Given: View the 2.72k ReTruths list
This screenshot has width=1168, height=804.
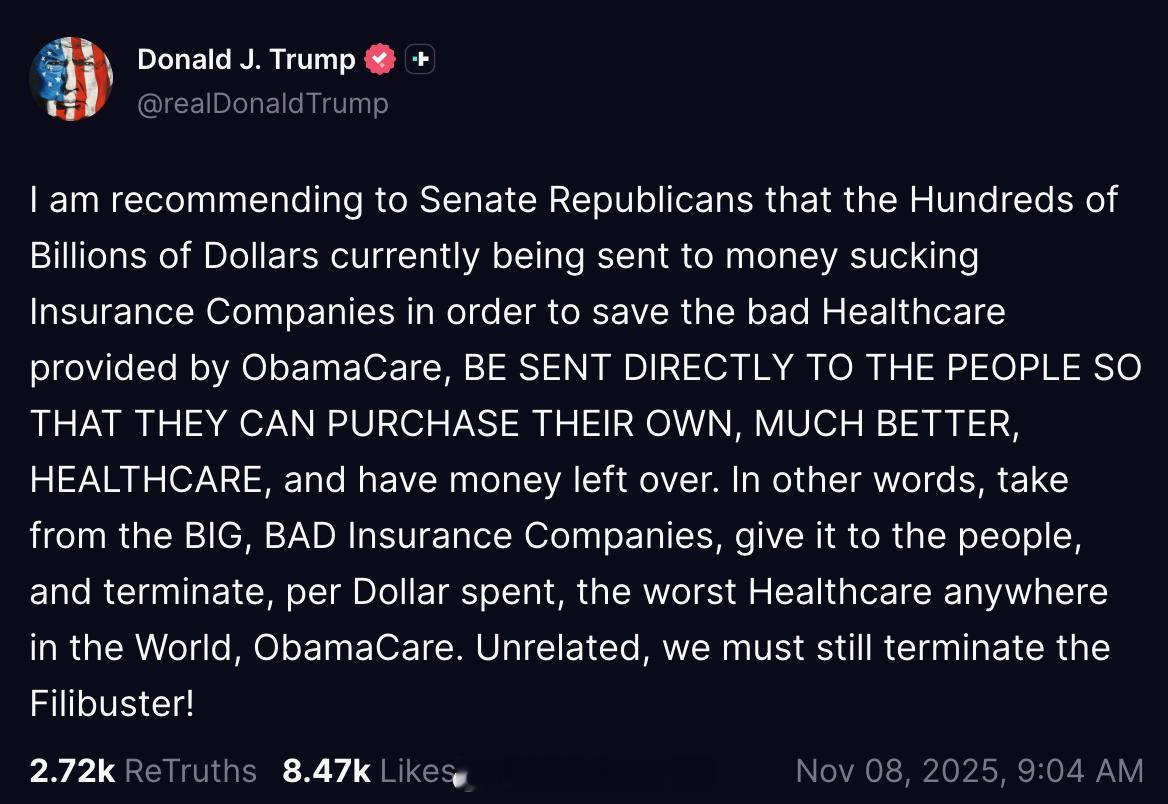Looking at the screenshot, I should click(x=143, y=770).
